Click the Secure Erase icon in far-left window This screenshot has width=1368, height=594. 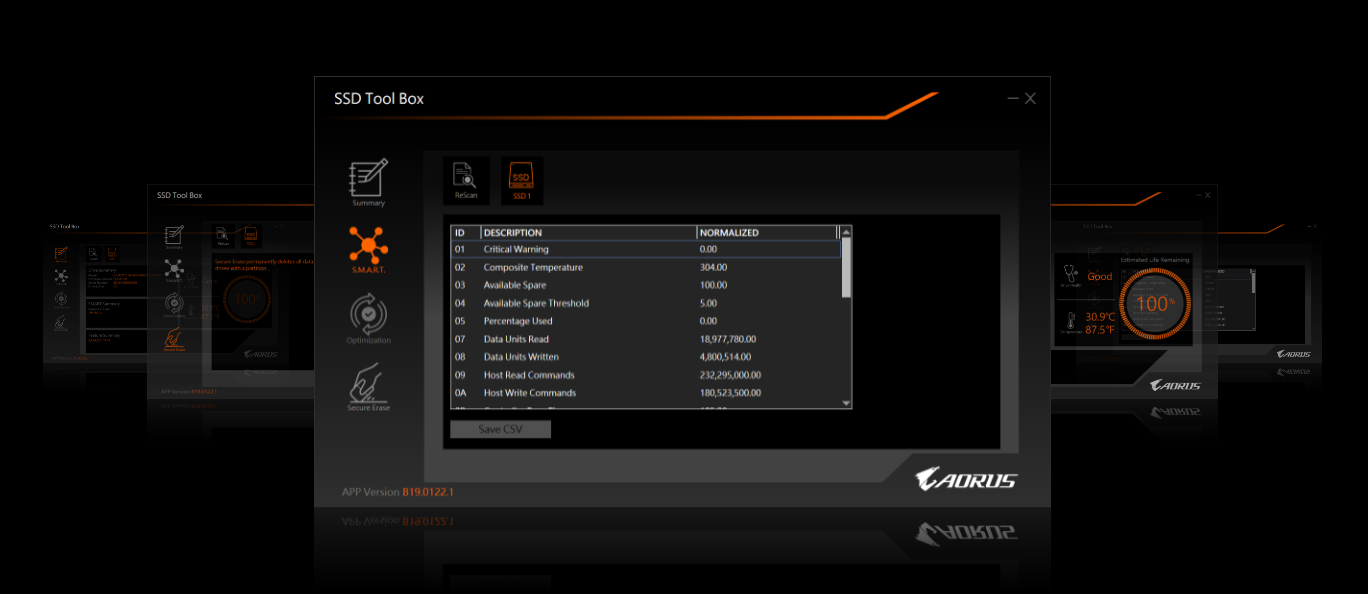click(x=61, y=322)
